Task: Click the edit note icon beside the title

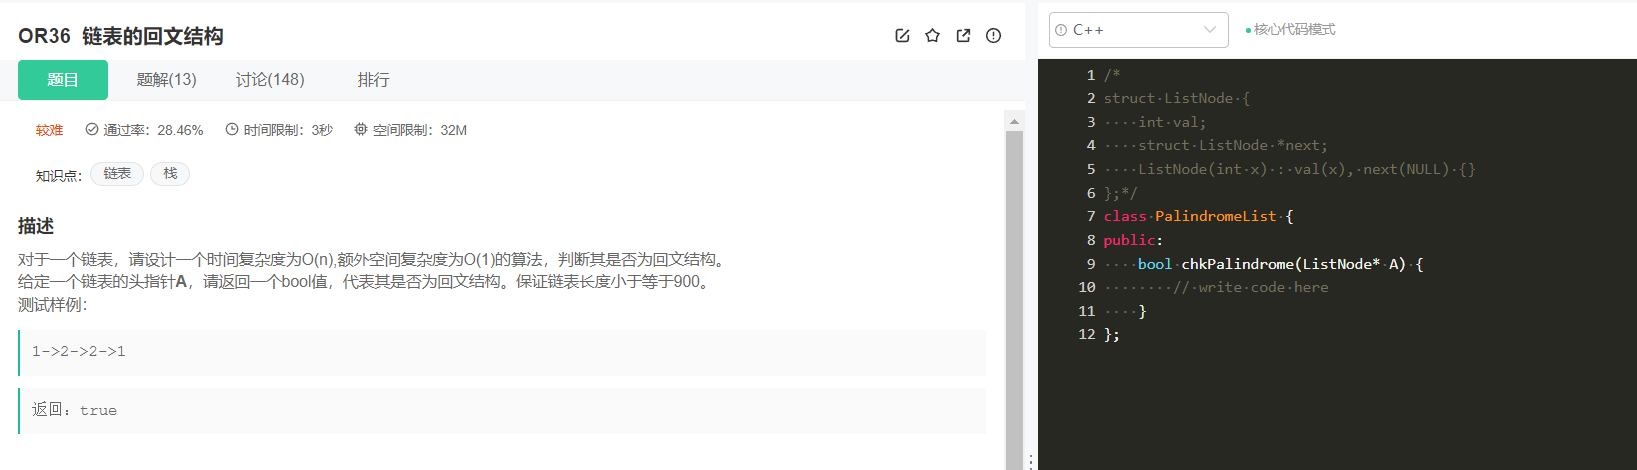Action: (x=902, y=36)
